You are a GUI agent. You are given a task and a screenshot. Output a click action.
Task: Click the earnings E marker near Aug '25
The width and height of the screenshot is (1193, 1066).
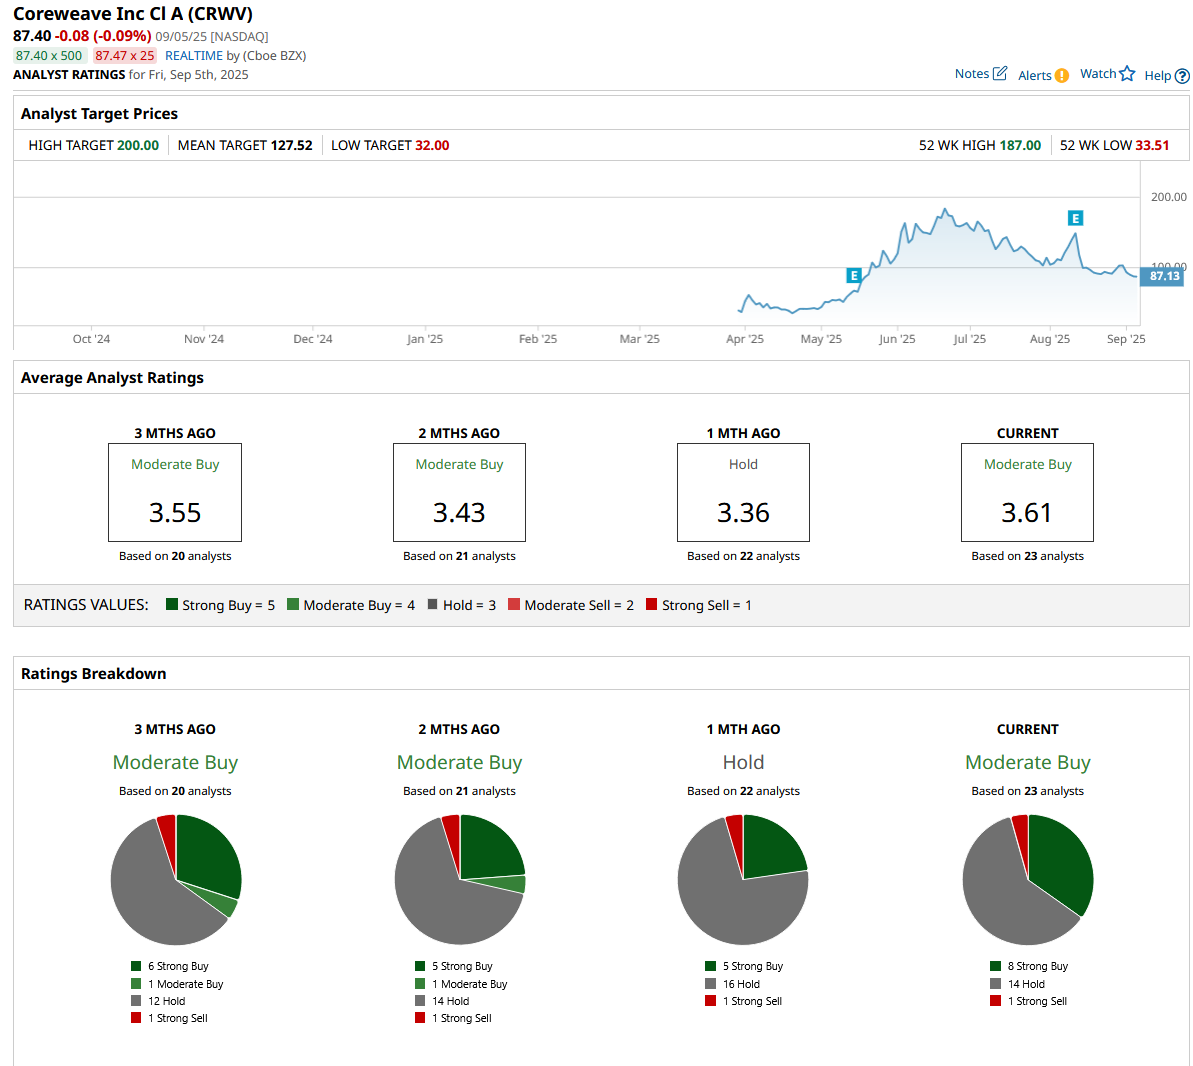1075,218
